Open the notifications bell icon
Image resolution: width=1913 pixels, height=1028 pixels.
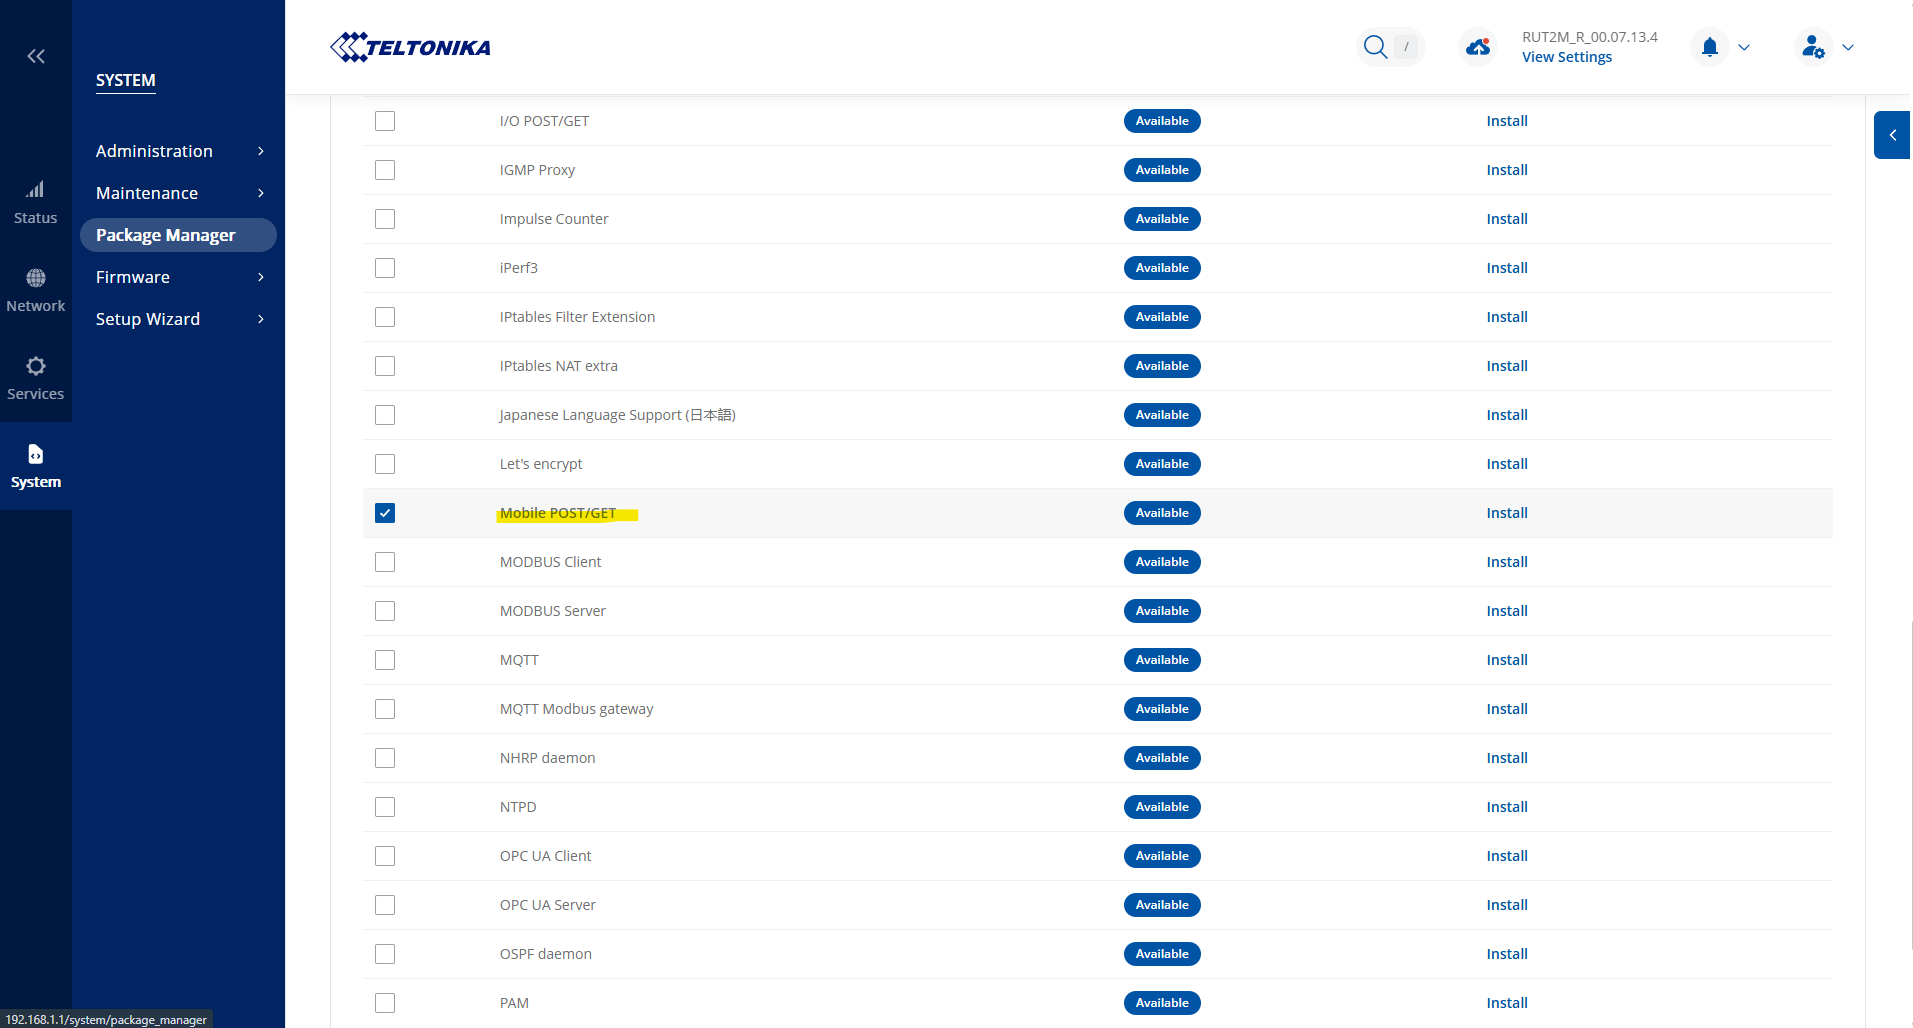click(1710, 47)
